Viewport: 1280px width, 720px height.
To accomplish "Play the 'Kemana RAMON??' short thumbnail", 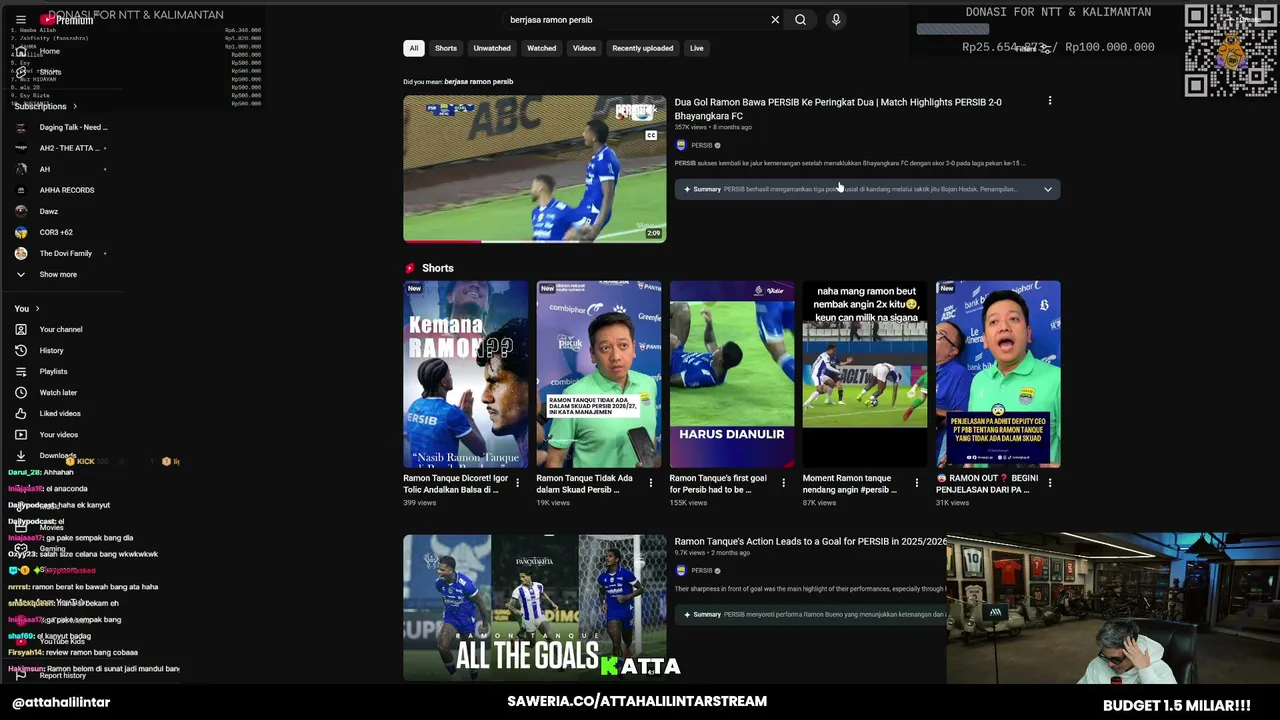I will (x=466, y=374).
